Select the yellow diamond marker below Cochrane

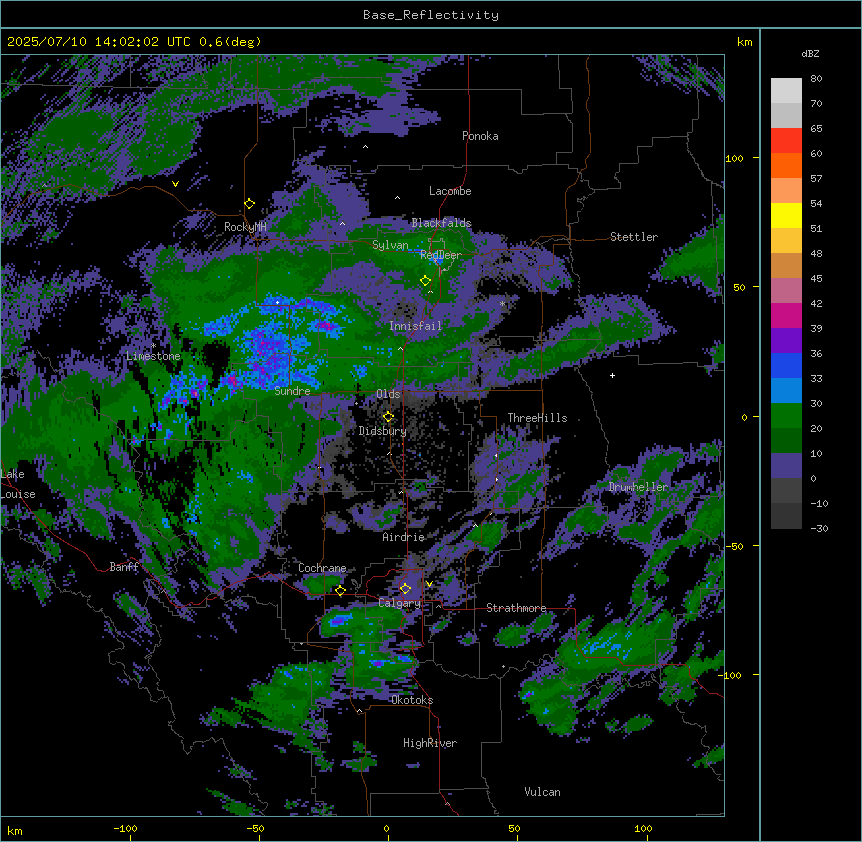pyautogui.click(x=340, y=590)
